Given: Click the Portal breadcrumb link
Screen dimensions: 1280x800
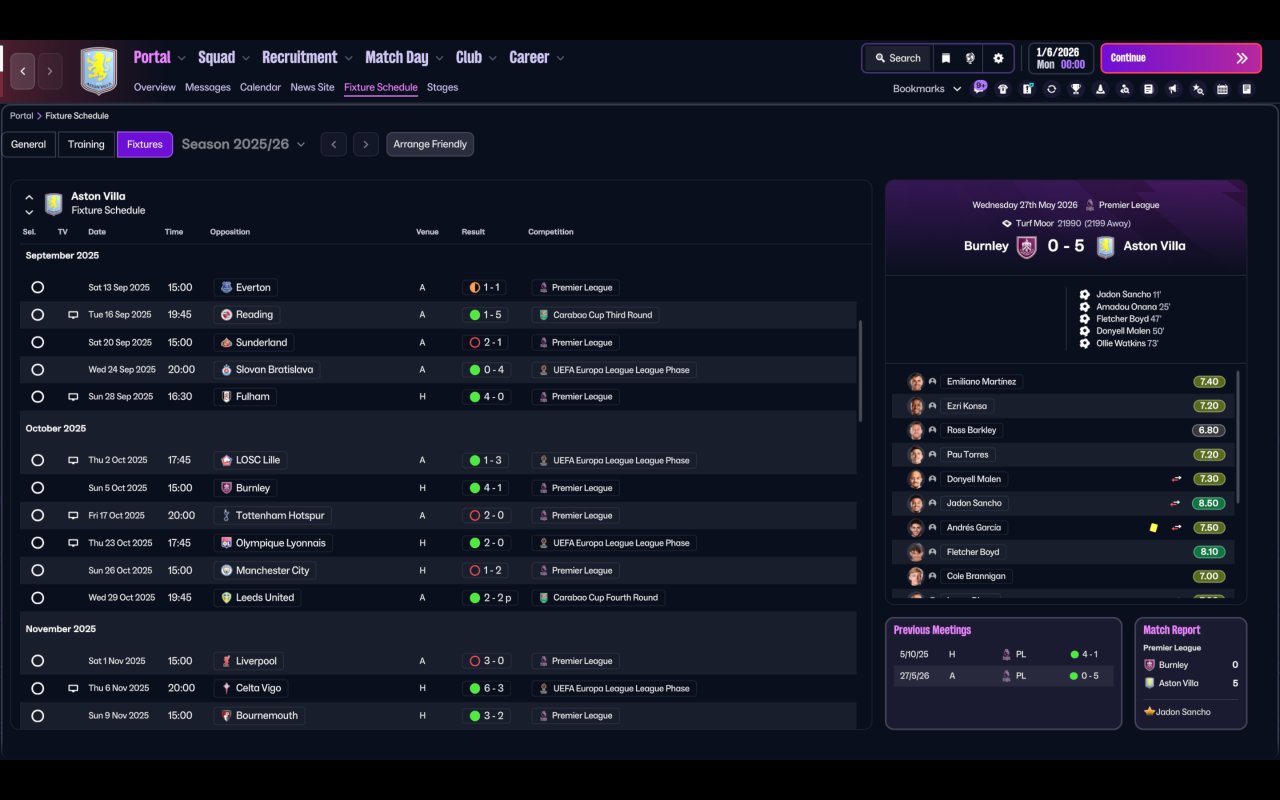Looking at the screenshot, I should [x=21, y=116].
